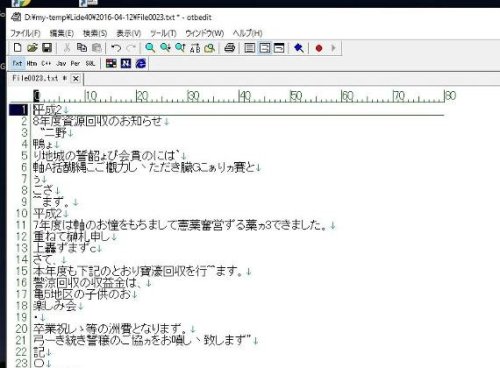Switch syntax mode to Htm

click(x=32, y=63)
